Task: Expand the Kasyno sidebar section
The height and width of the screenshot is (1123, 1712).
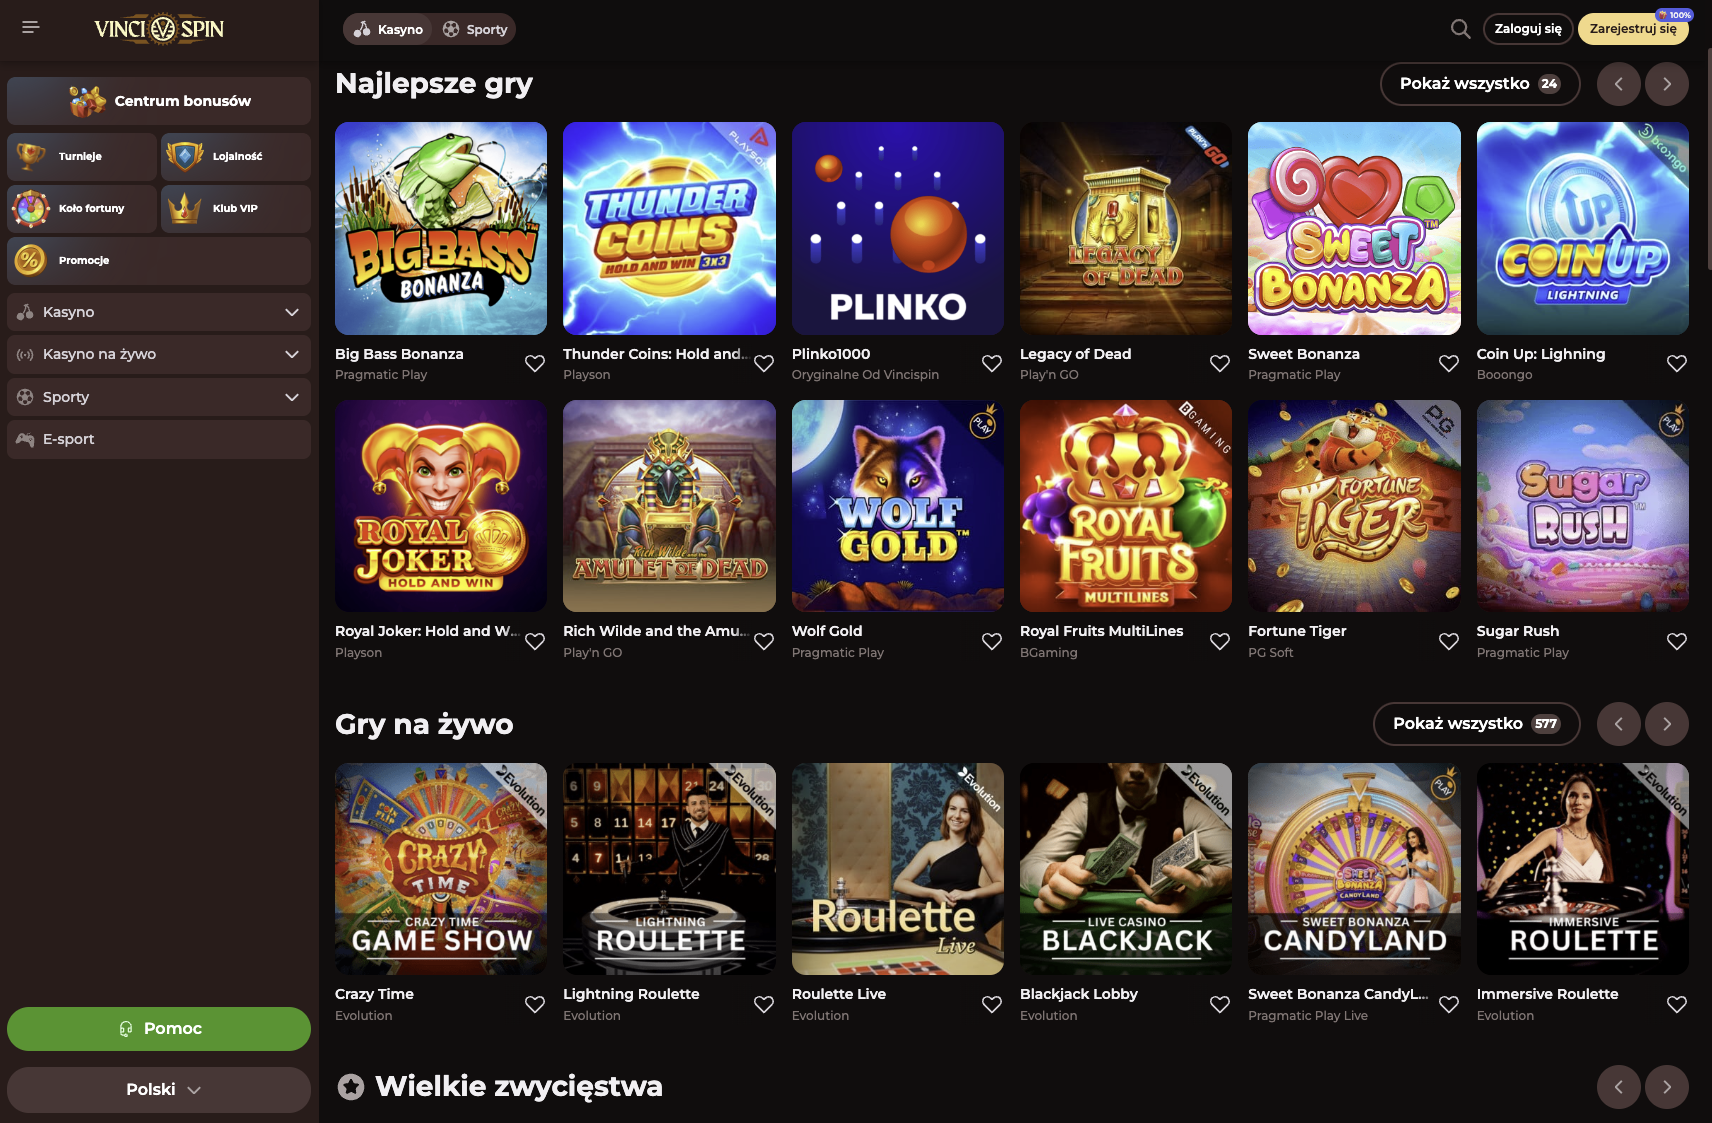Action: point(159,312)
